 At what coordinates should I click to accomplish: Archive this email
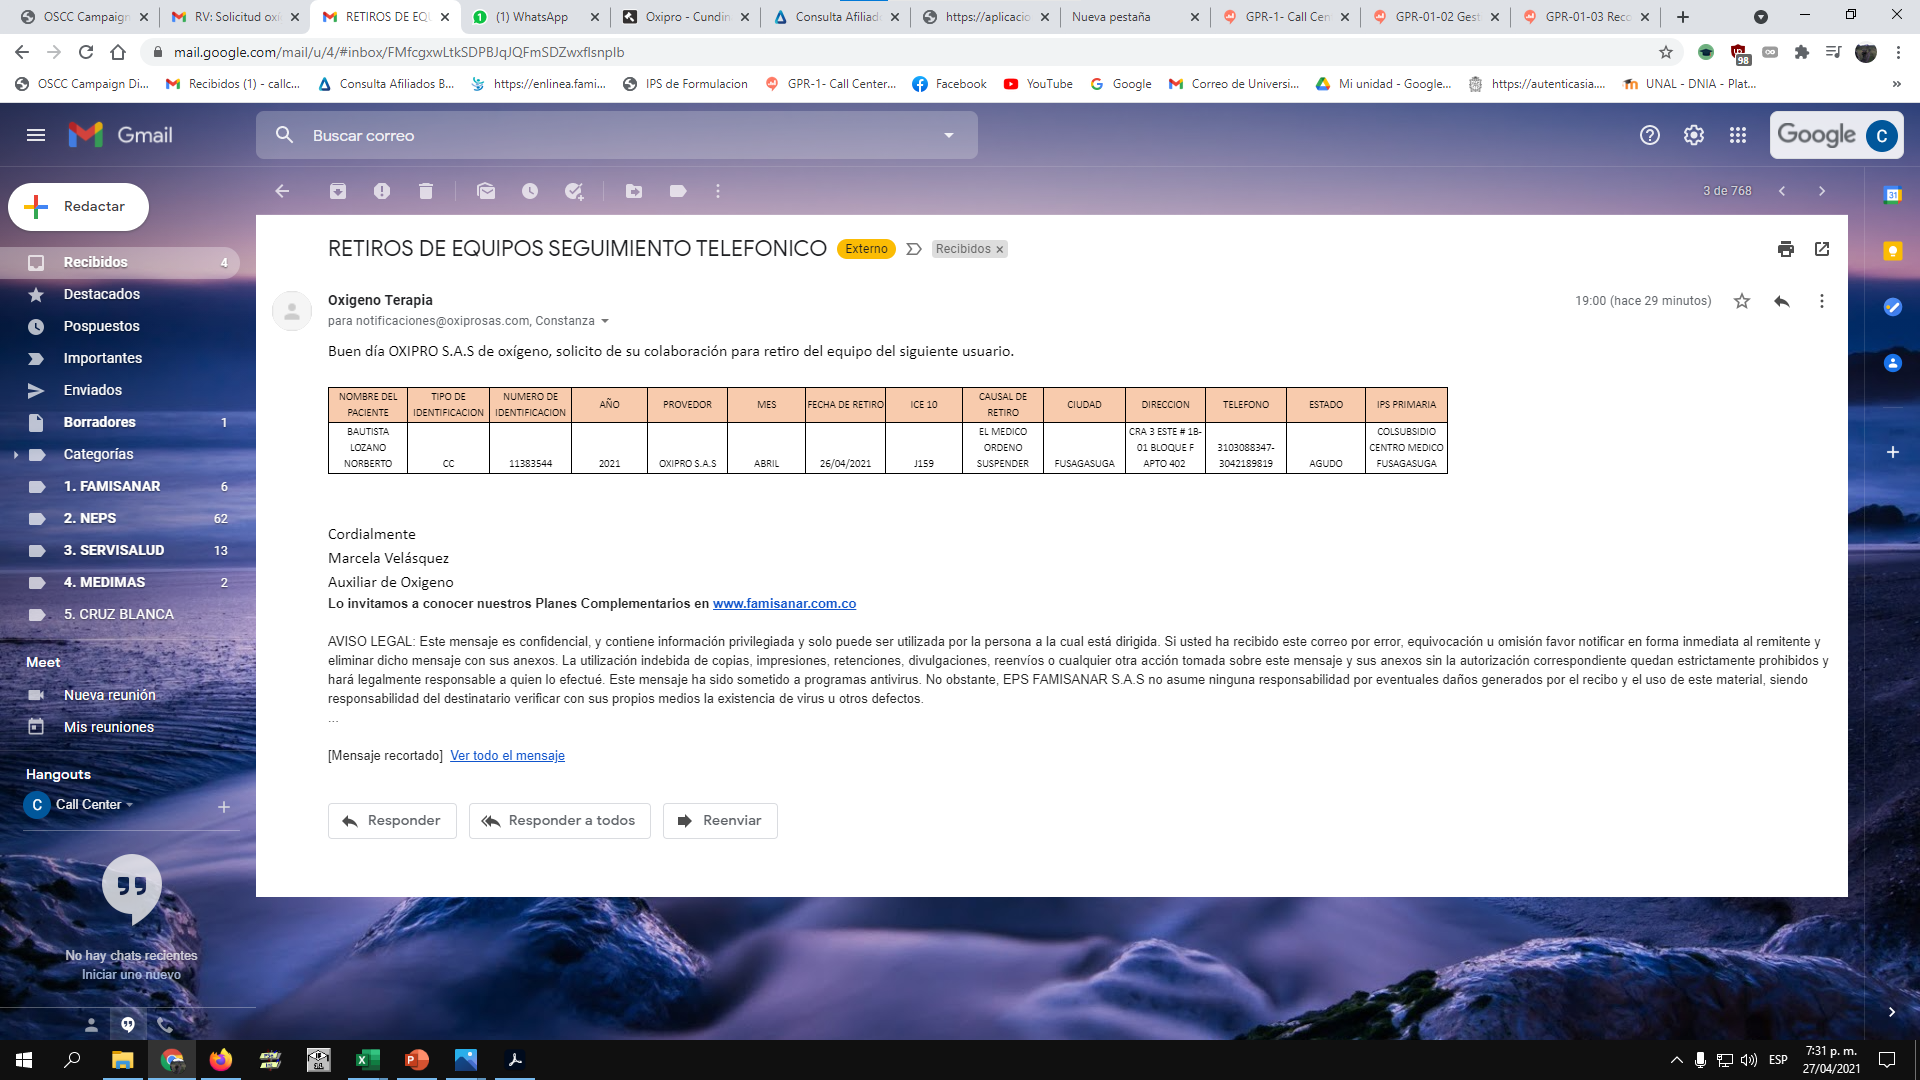point(338,191)
